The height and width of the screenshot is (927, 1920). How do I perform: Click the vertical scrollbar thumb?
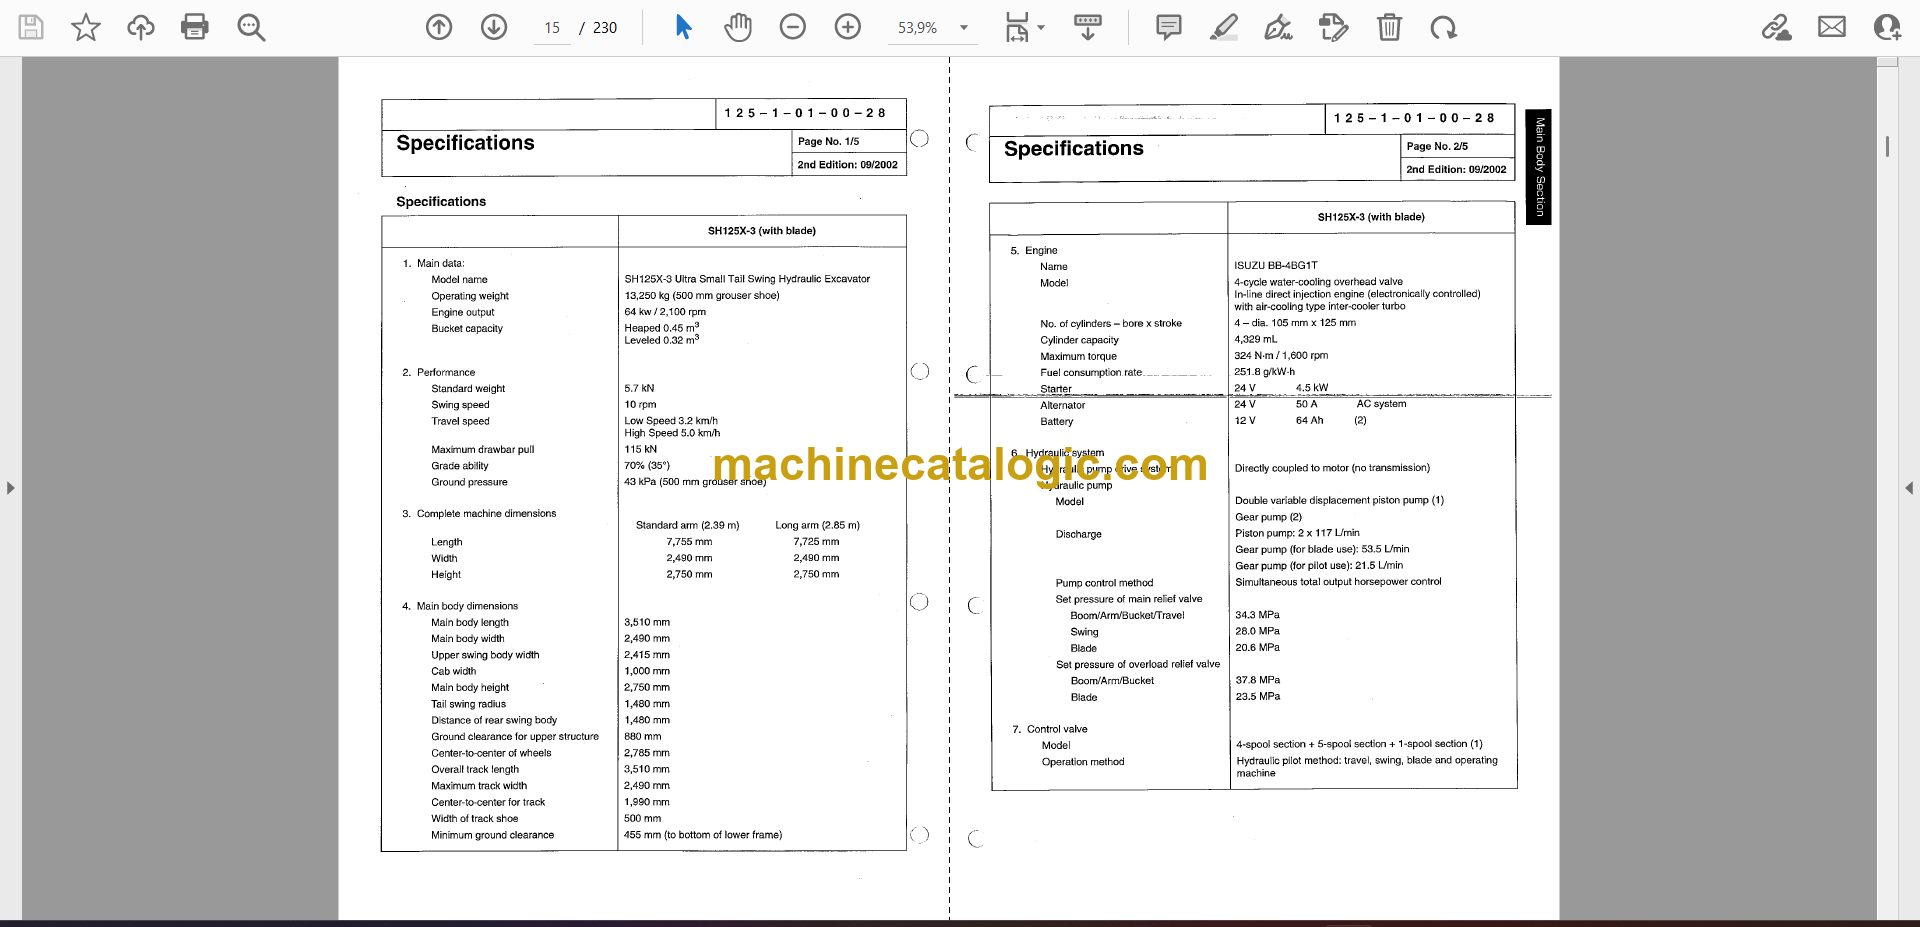coord(1887,146)
